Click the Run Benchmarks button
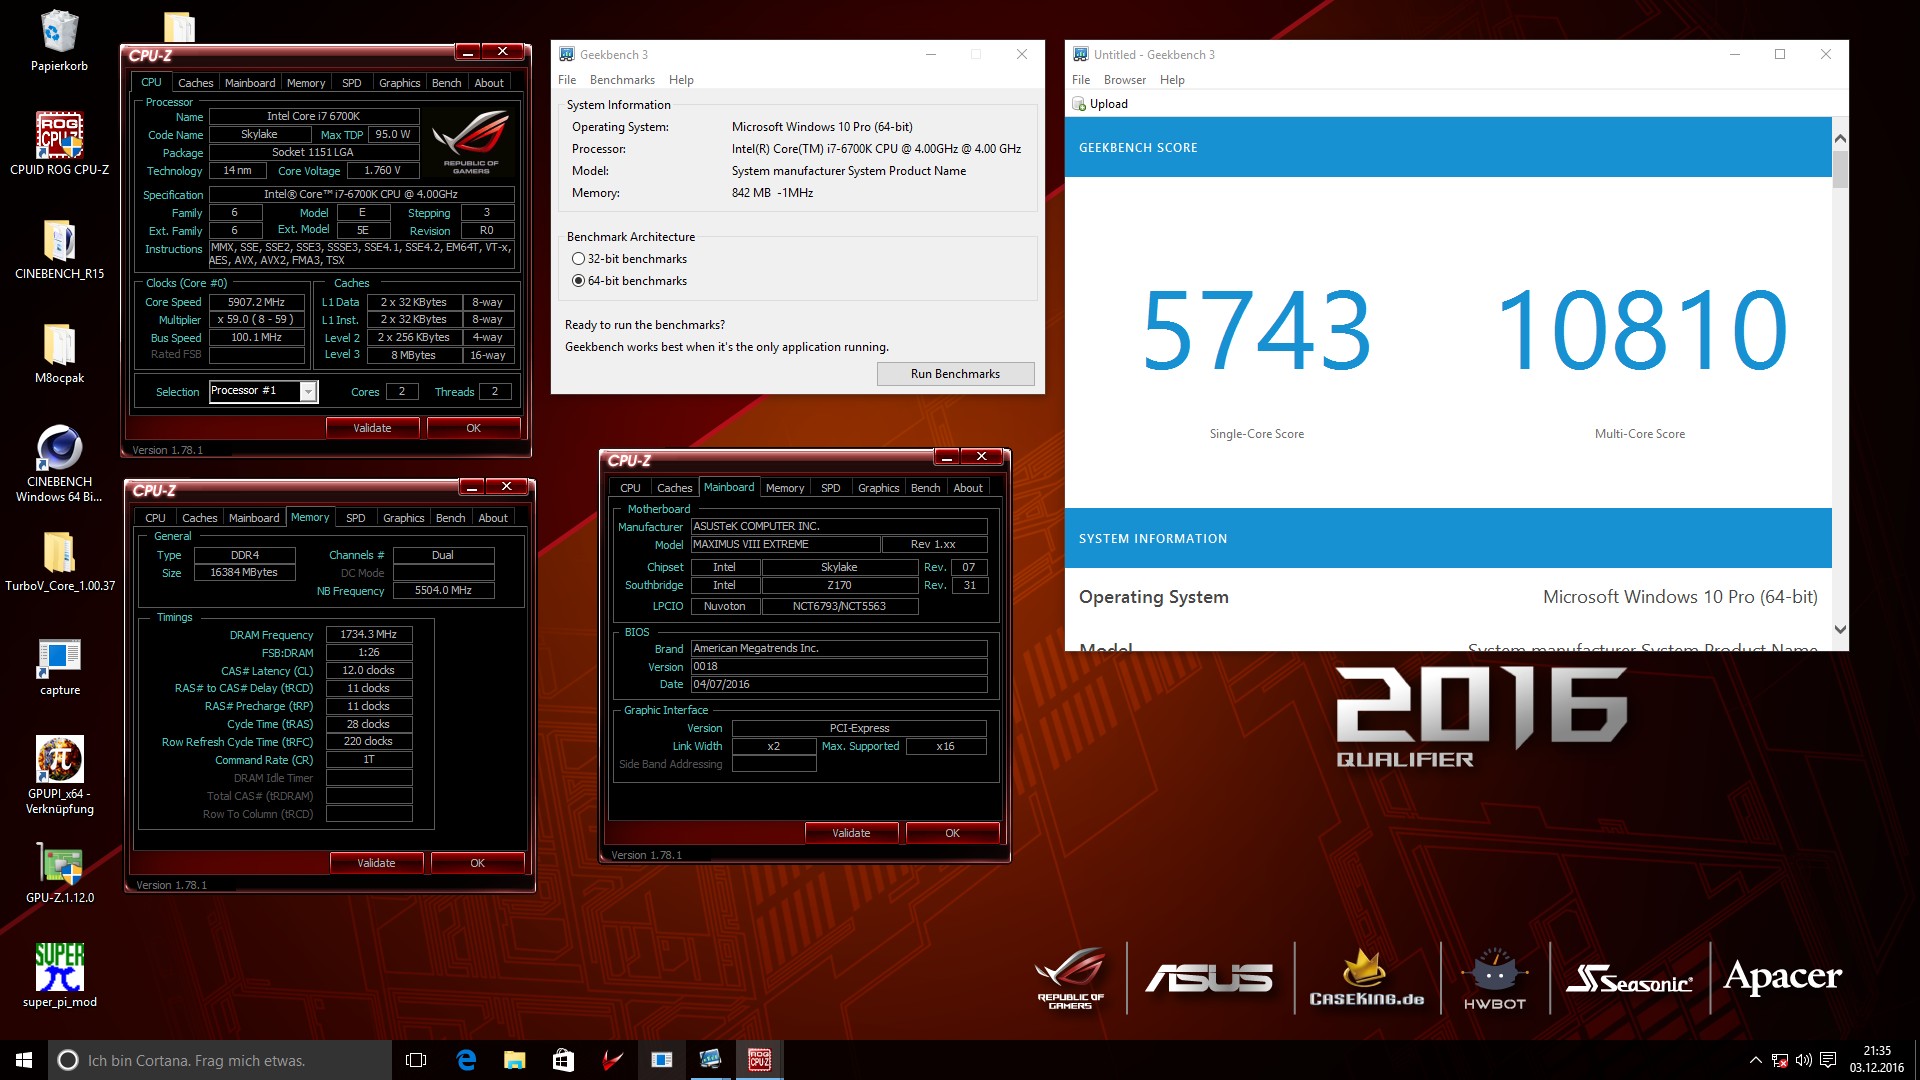Image resolution: width=1920 pixels, height=1080 pixels. click(x=955, y=374)
